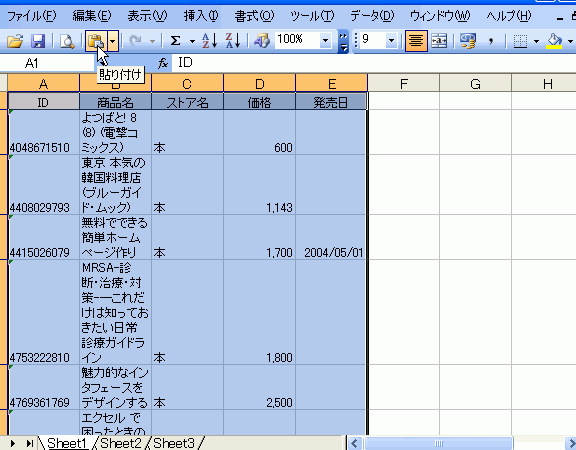576x450 pixels.
Task: Click the next sheet navigation arrow
Action: [x=13, y=443]
